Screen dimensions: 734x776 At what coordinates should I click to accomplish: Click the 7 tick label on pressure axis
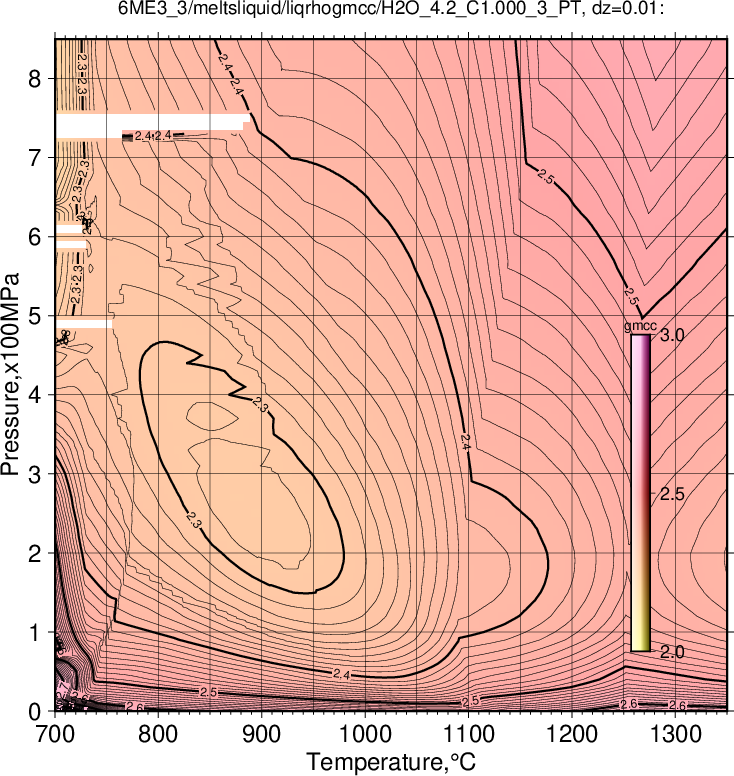(35, 158)
